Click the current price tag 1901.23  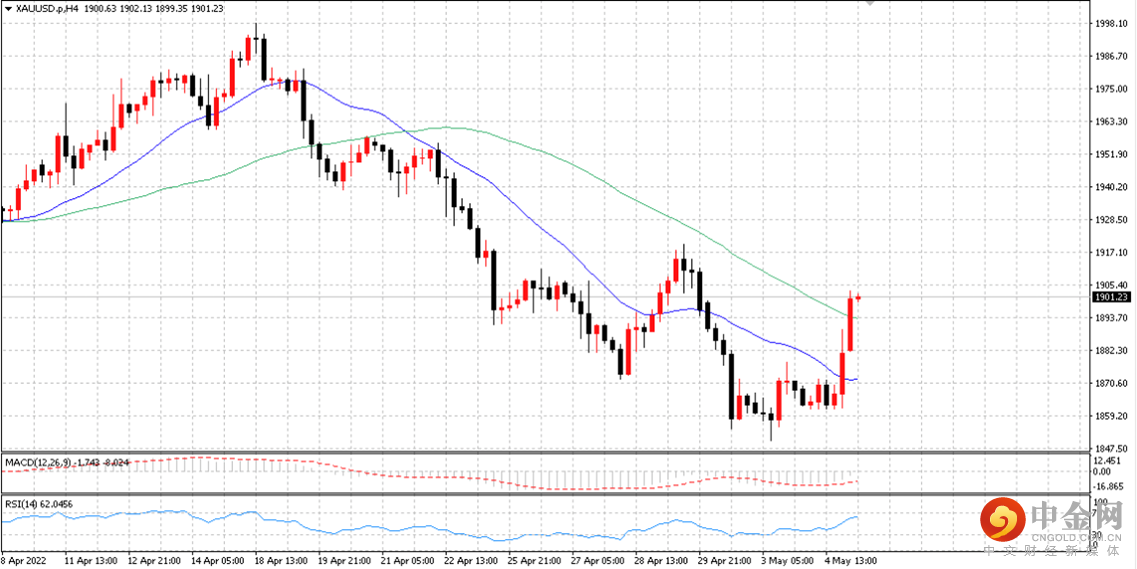1110,296
